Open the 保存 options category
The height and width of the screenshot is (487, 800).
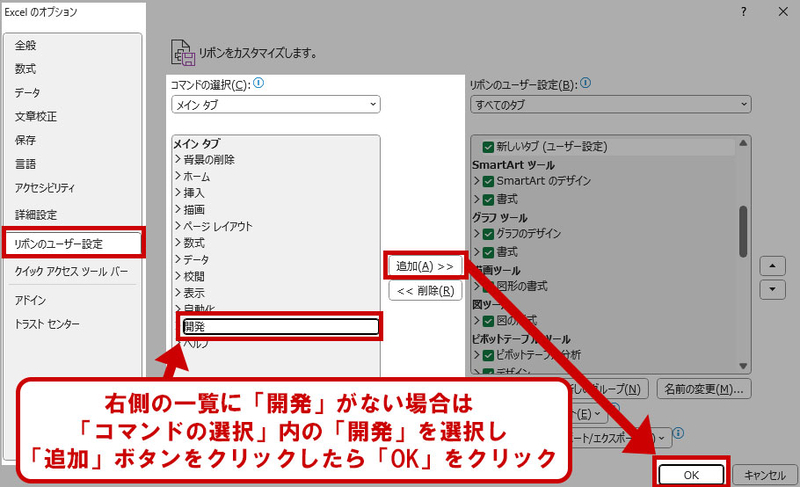click(x=26, y=140)
